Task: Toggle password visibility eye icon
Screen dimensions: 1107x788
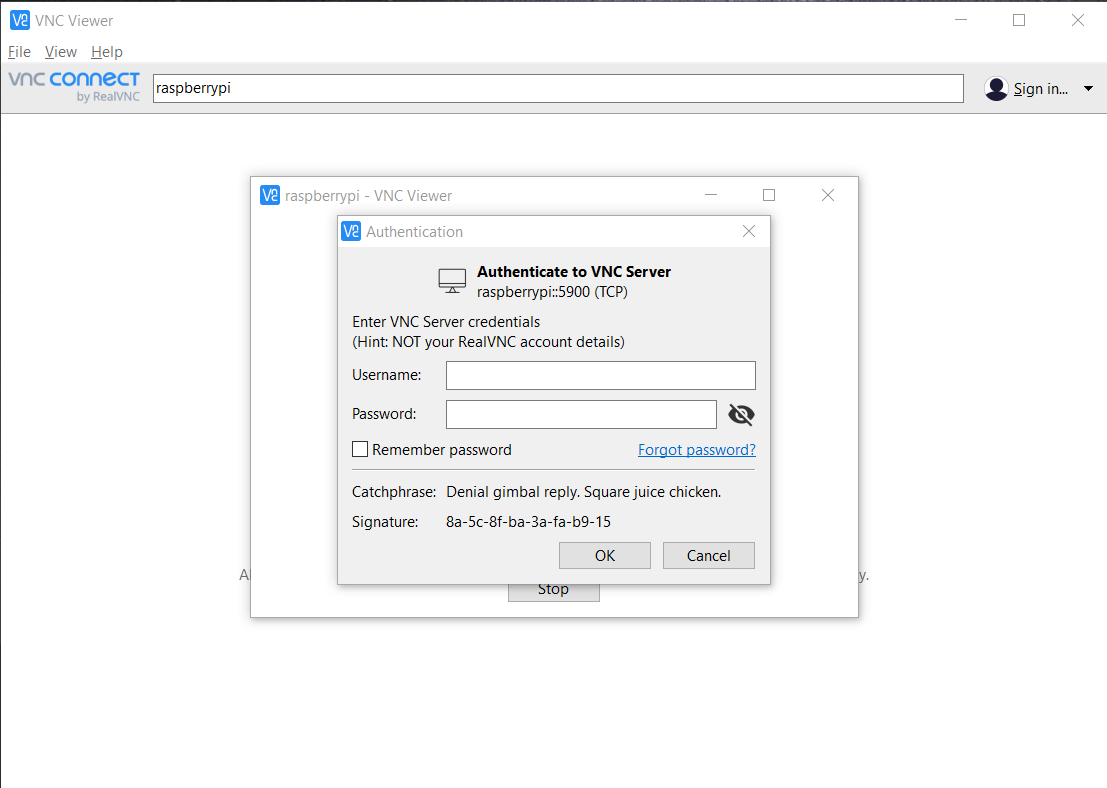Action: (741, 414)
